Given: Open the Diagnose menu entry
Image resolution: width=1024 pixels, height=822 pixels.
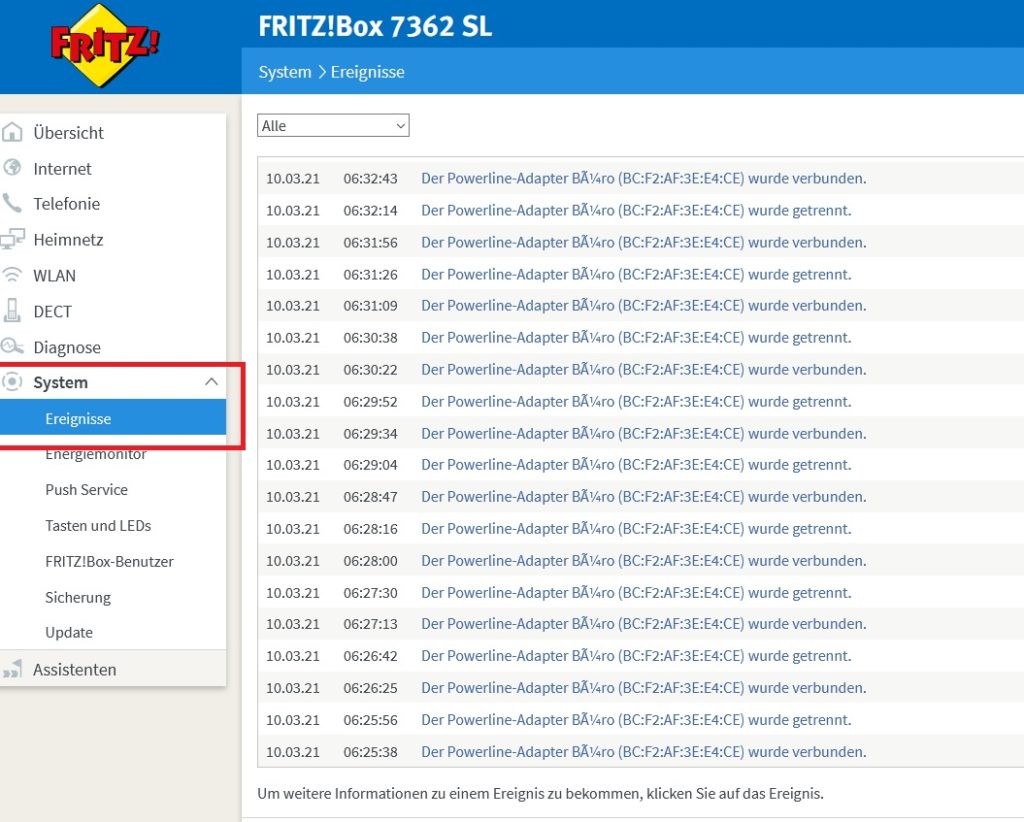Looking at the screenshot, I should pos(67,347).
